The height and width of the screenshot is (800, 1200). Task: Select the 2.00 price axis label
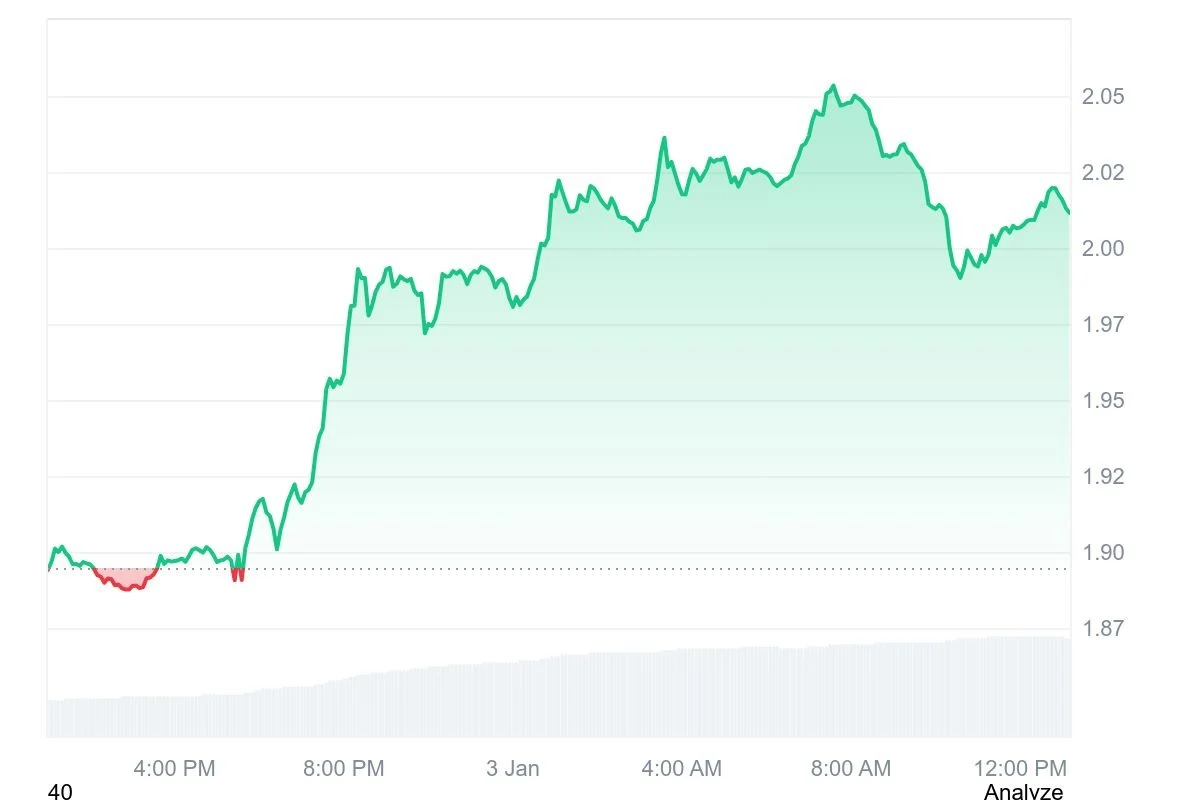tap(1103, 249)
